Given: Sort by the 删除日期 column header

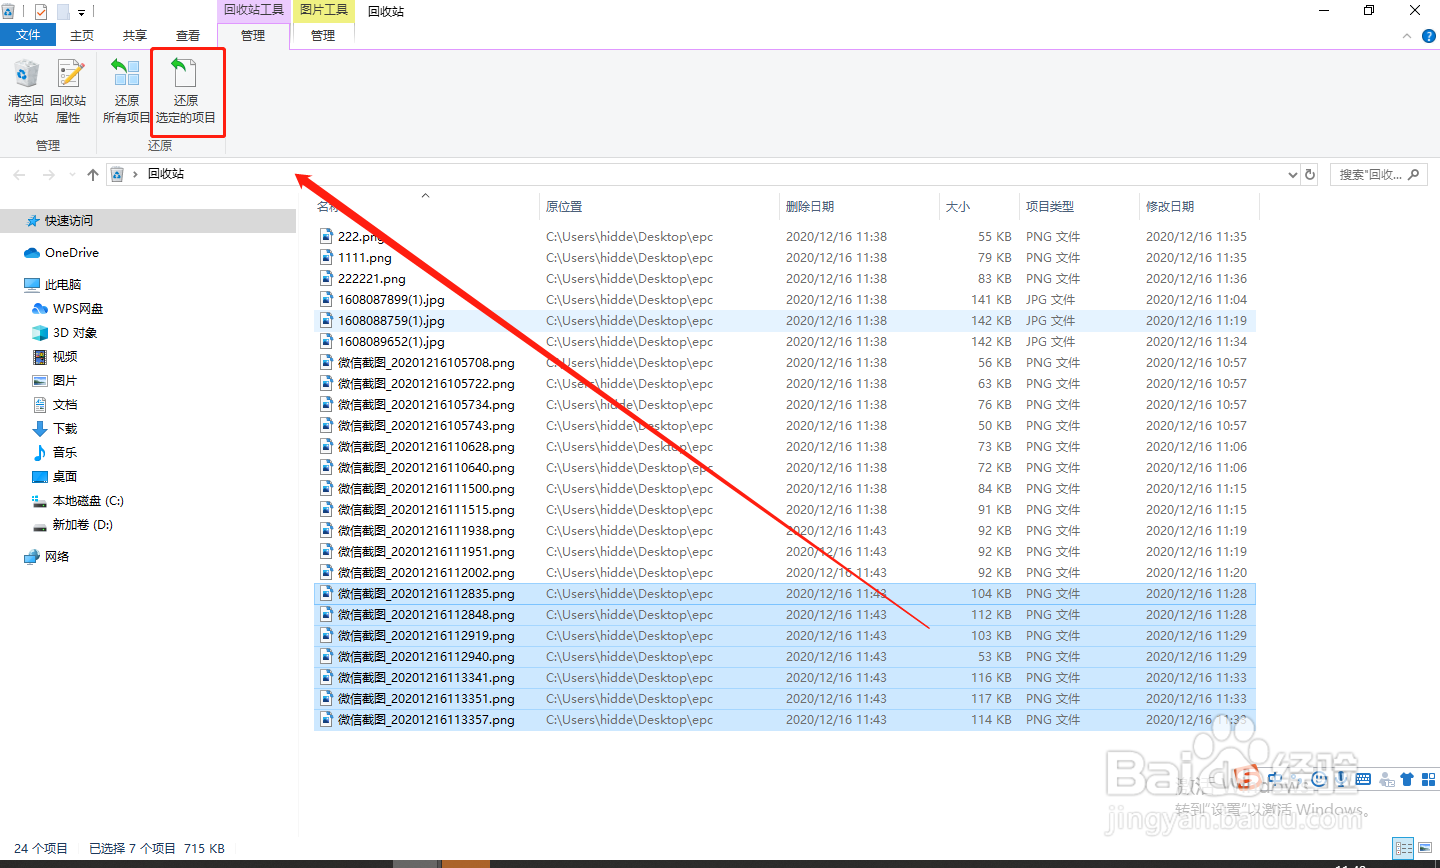Looking at the screenshot, I should tap(859, 206).
